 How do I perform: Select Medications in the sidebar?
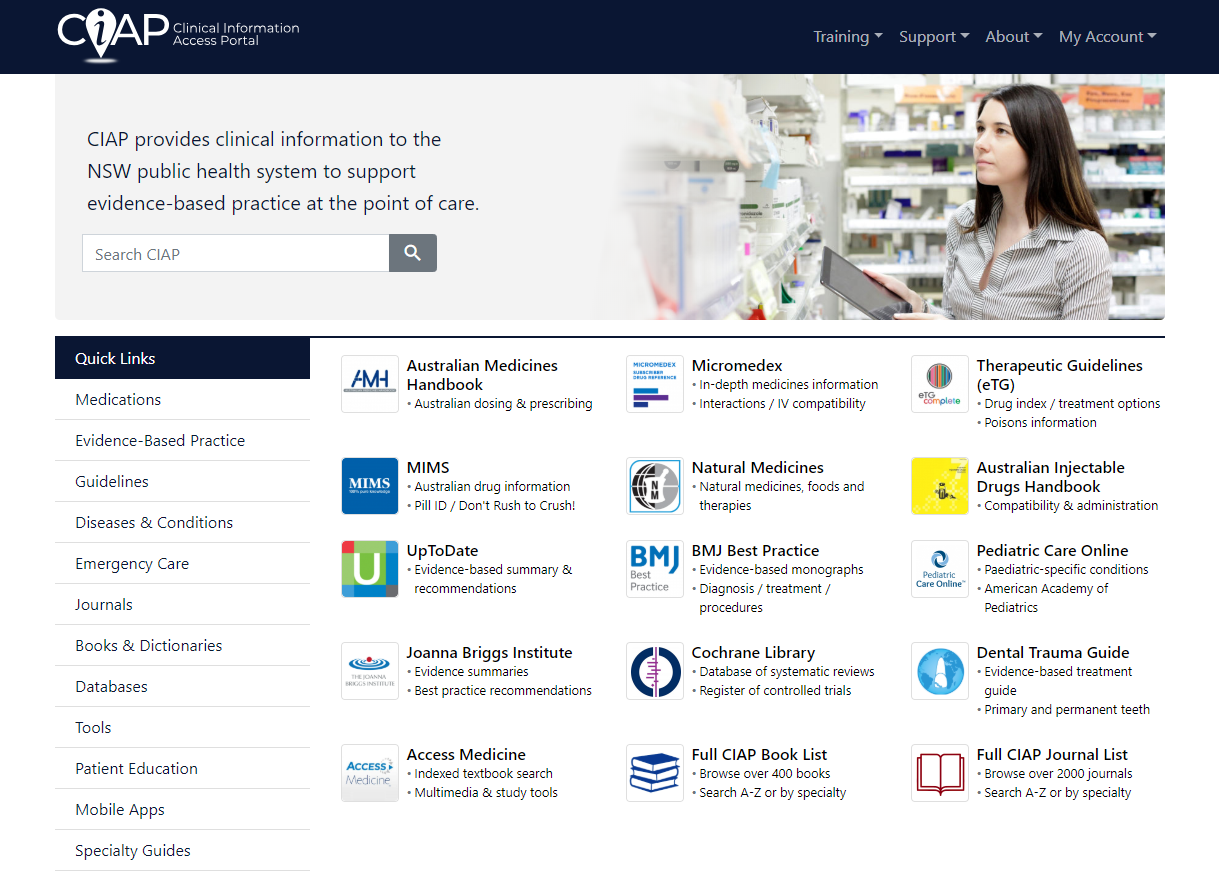[x=118, y=399]
